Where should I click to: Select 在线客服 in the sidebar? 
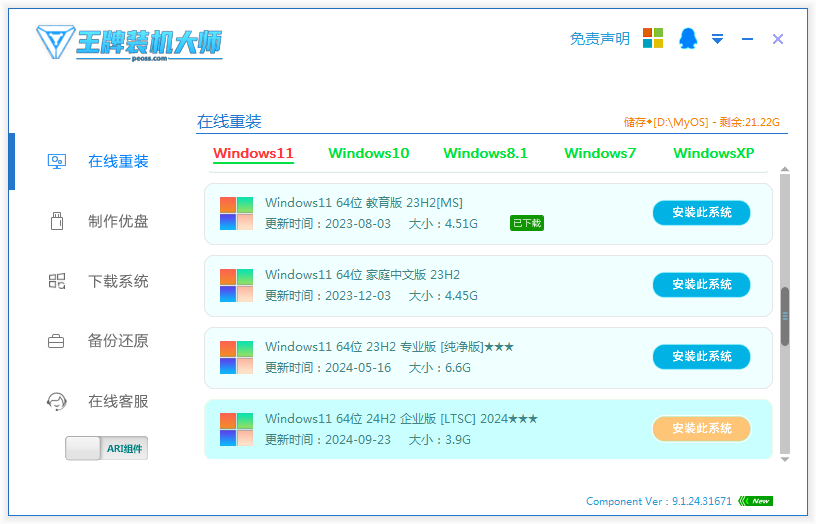pyautogui.click(x=118, y=401)
